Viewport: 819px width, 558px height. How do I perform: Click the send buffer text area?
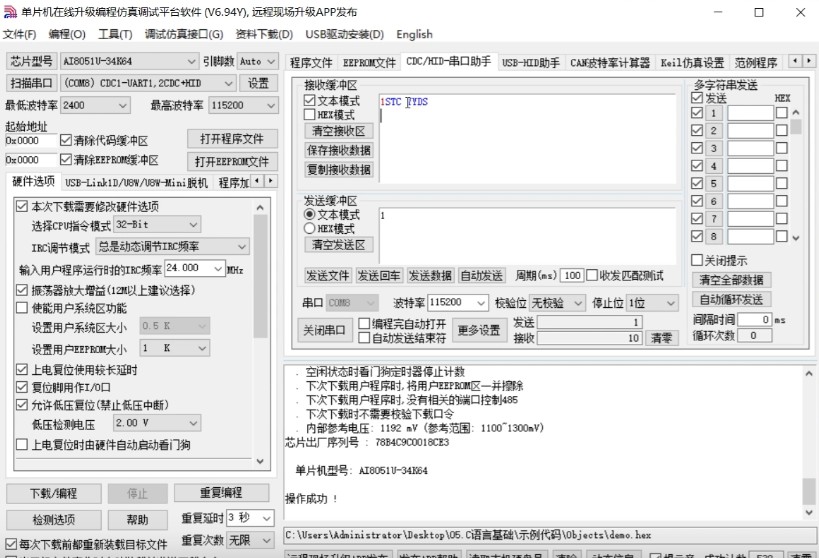pos(528,235)
